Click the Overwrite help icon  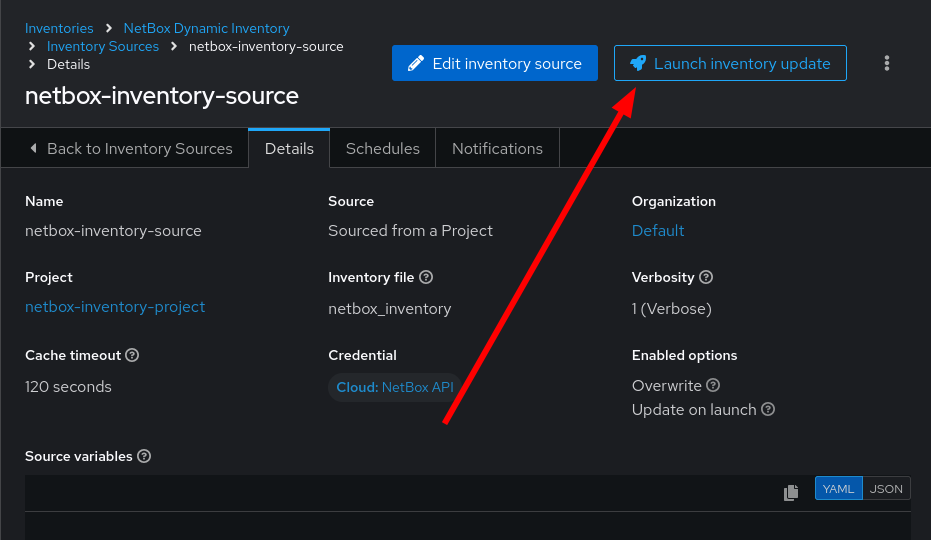coord(713,385)
